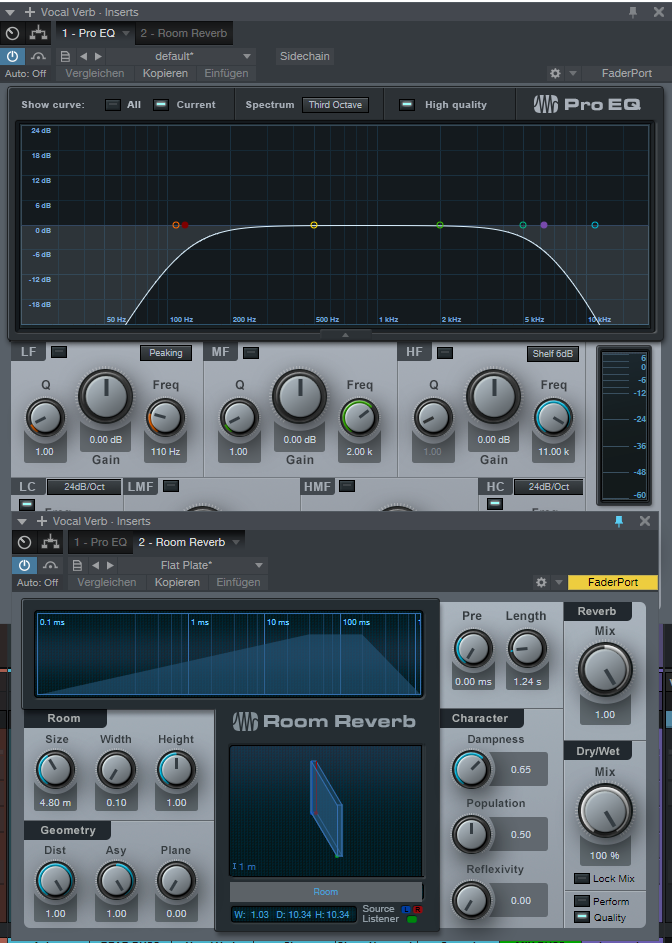Go to previous preset in Room Reverb window

[x=96, y=565]
